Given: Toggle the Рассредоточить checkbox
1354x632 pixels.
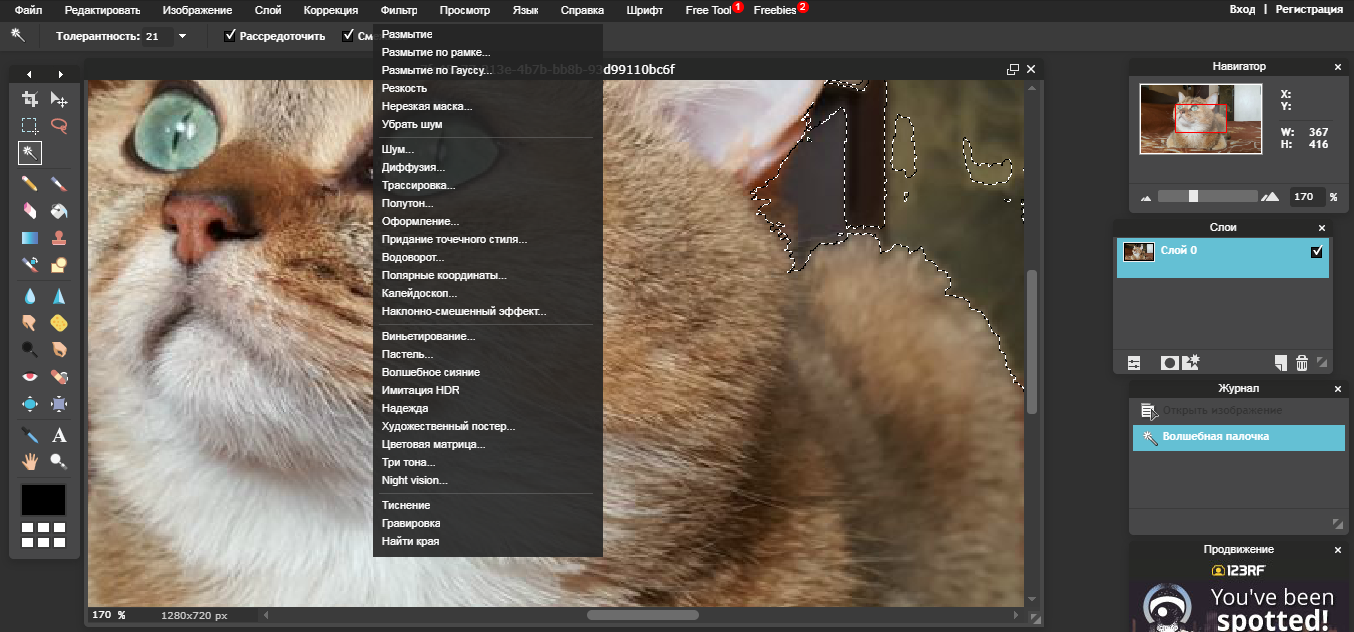Looking at the screenshot, I should [231, 36].
